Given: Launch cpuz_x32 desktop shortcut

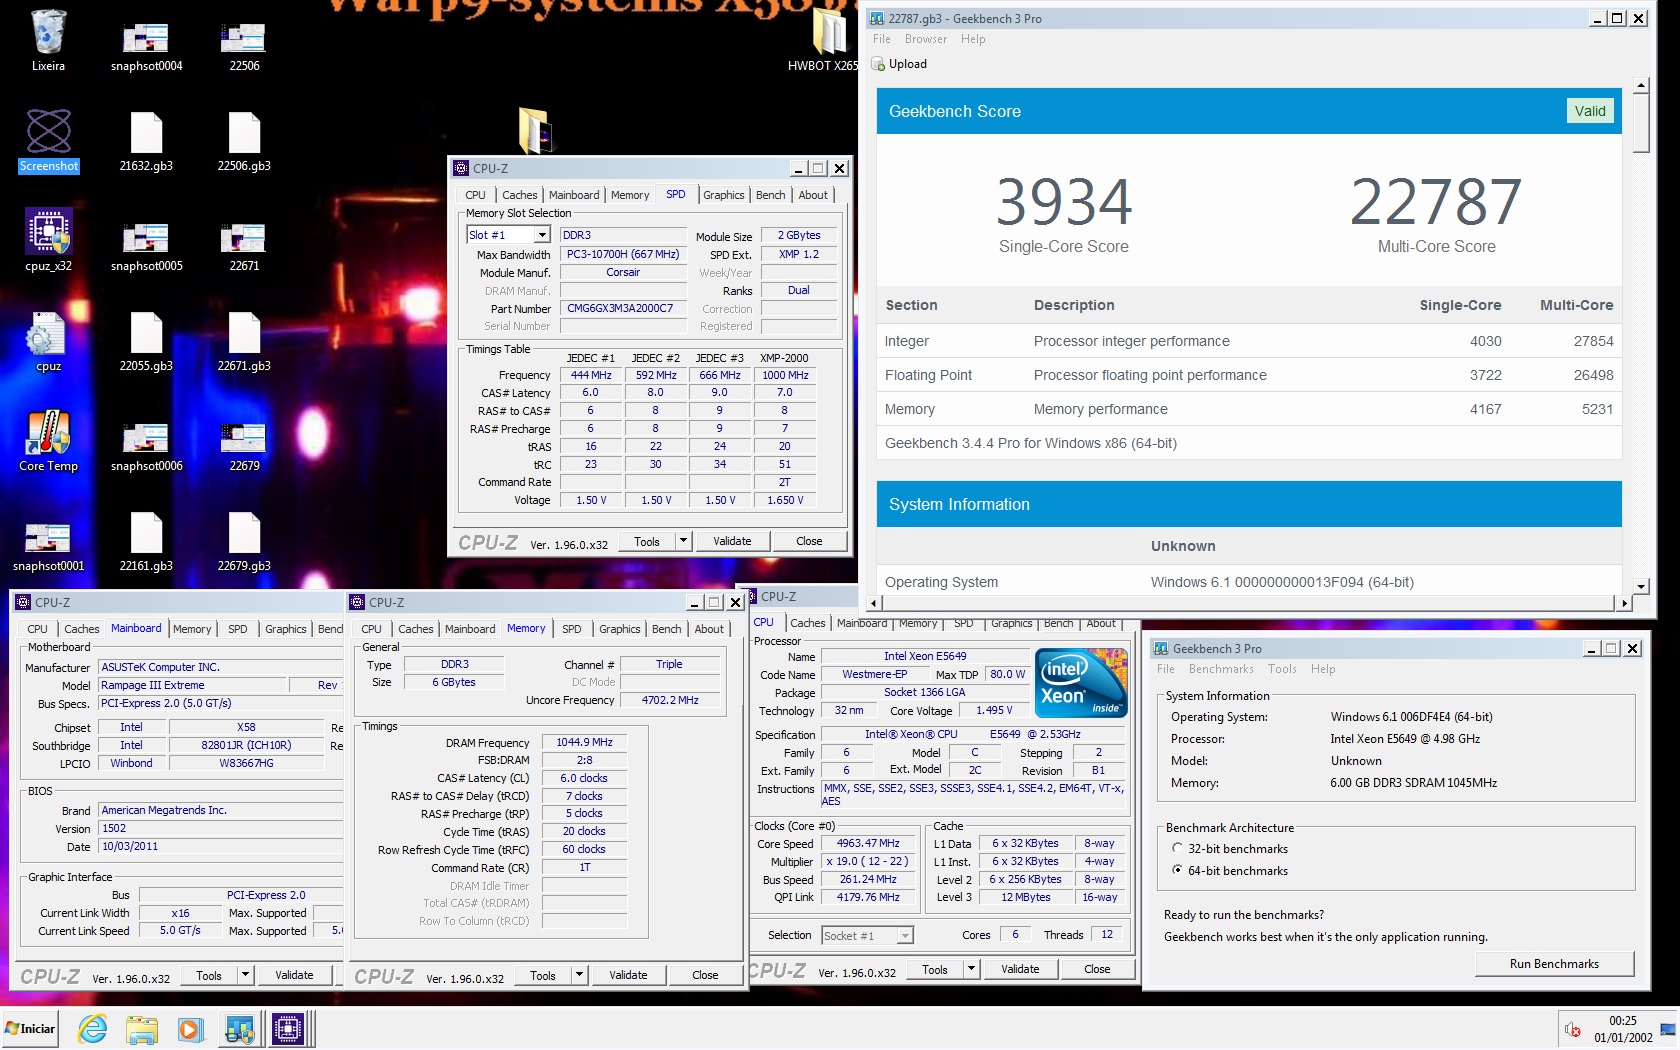Looking at the screenshot, I should 48,240.
